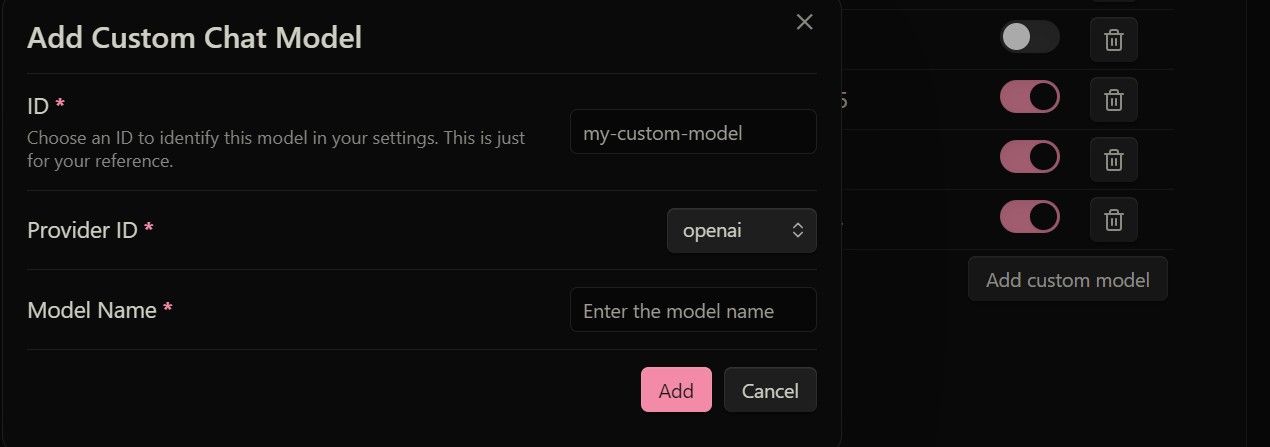This screenshot has height=447, width=1270.
Task: Click the Add custom model button
Action: click(x=1068, y=279)
